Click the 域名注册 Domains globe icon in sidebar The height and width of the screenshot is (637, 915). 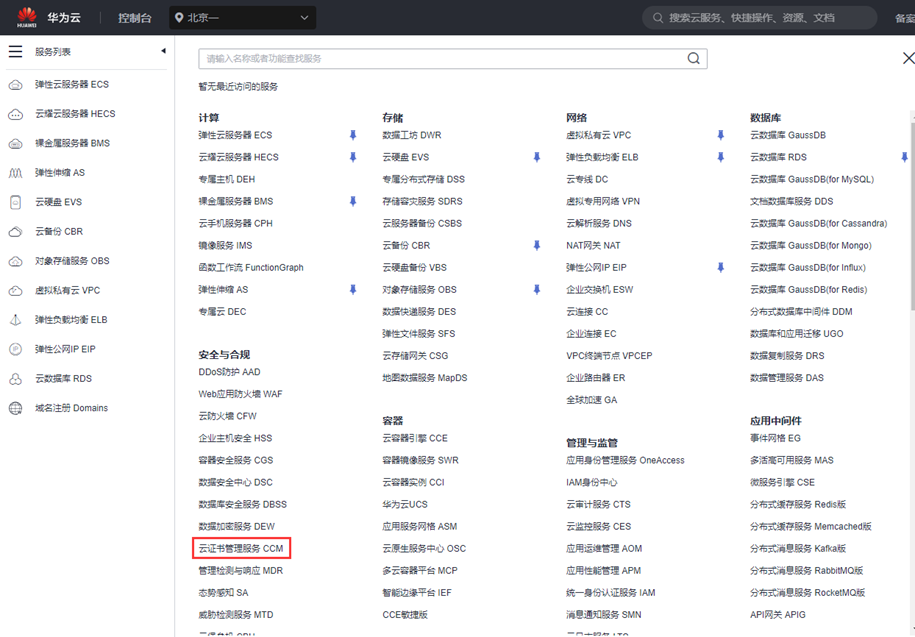point(16,408)
